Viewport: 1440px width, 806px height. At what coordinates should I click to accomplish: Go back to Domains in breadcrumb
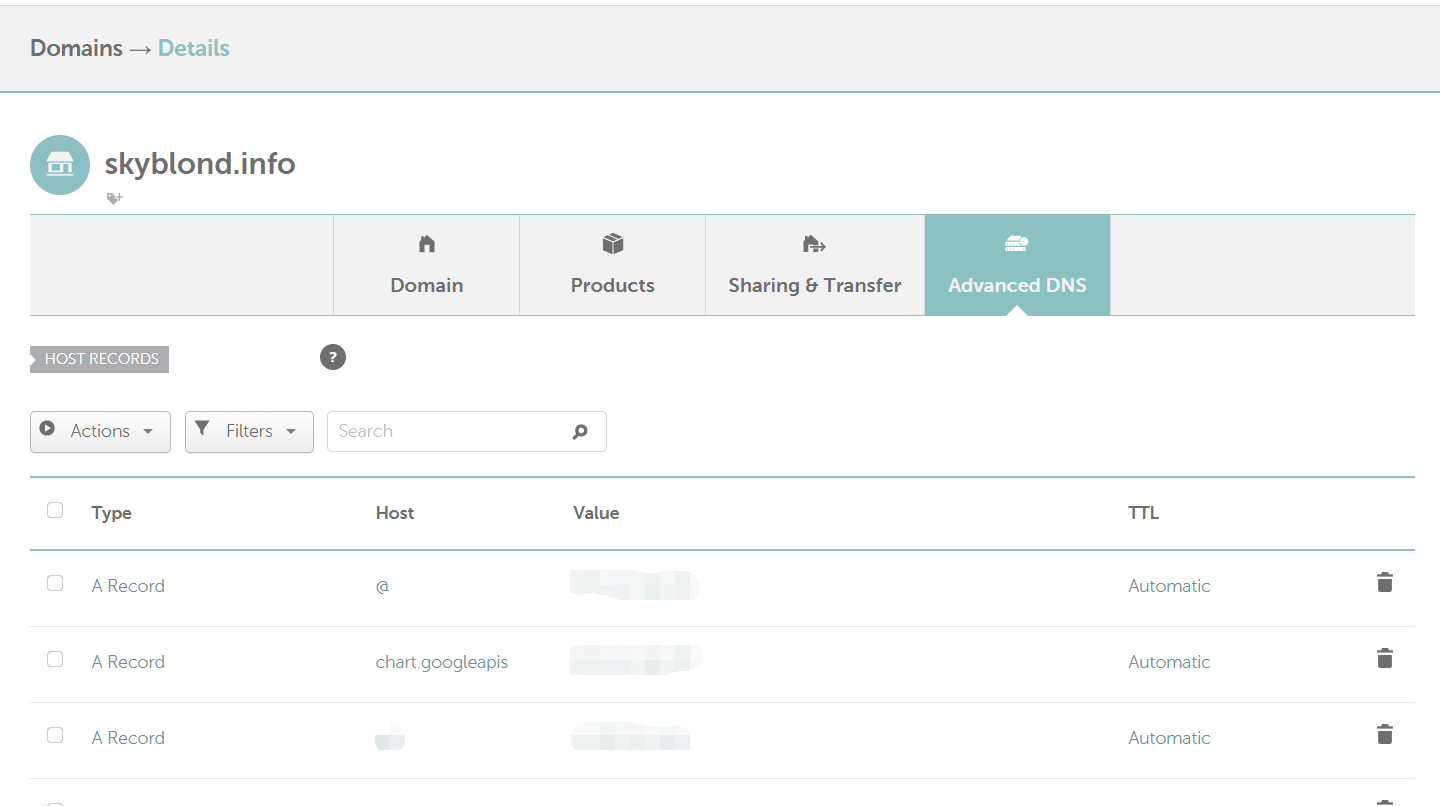pos(76,48)
